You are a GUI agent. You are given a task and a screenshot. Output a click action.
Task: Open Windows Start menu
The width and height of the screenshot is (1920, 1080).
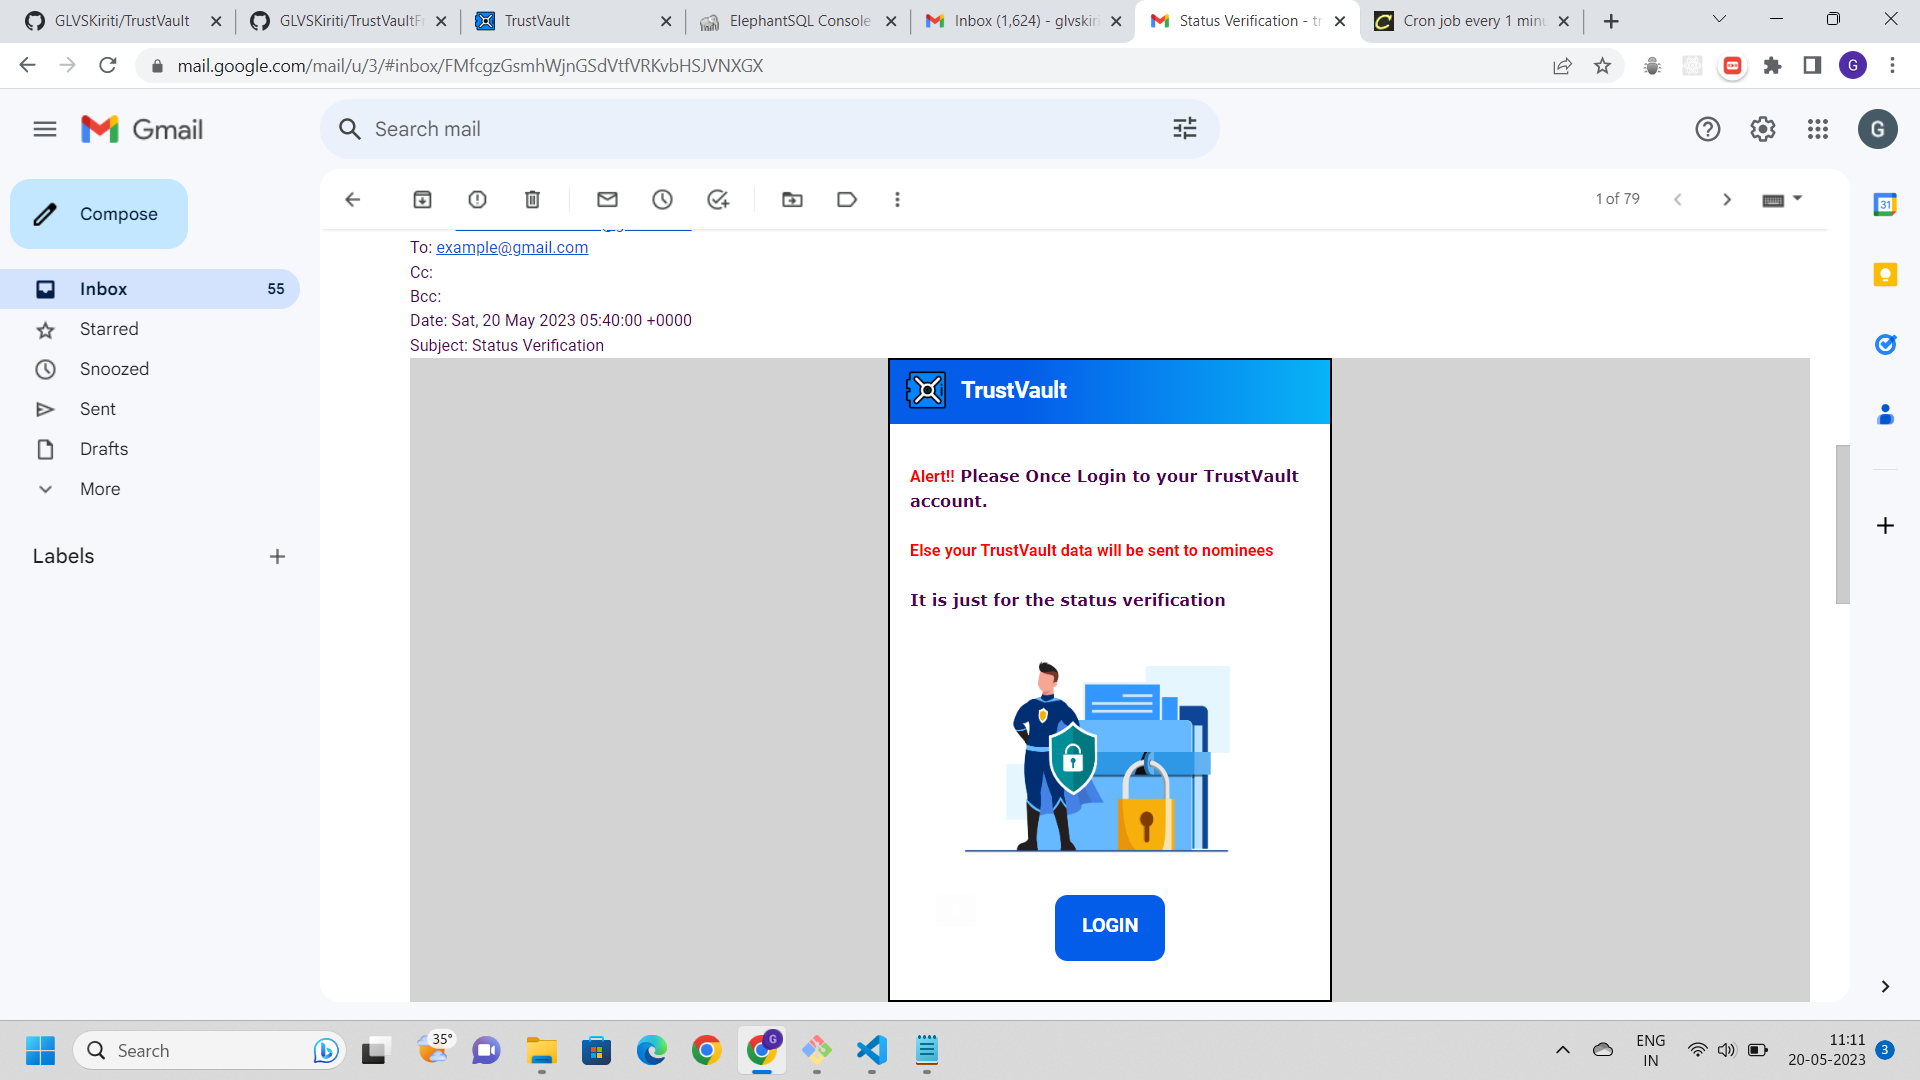pyautogui.click(x=40, y=1050)
